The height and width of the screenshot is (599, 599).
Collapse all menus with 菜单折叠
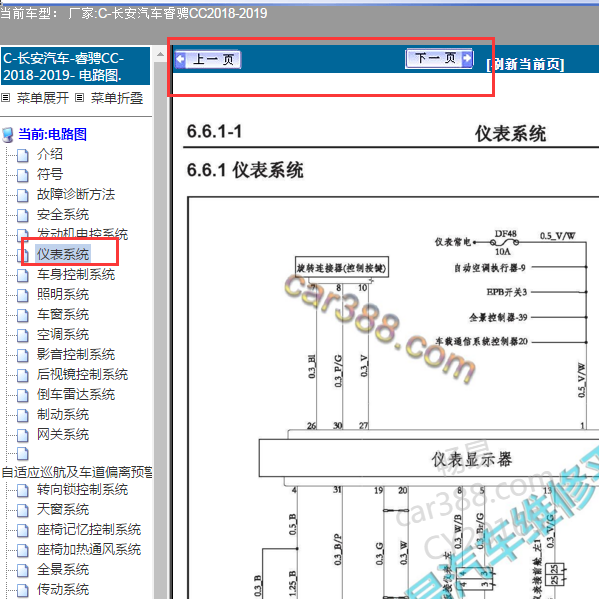(117, 98)
